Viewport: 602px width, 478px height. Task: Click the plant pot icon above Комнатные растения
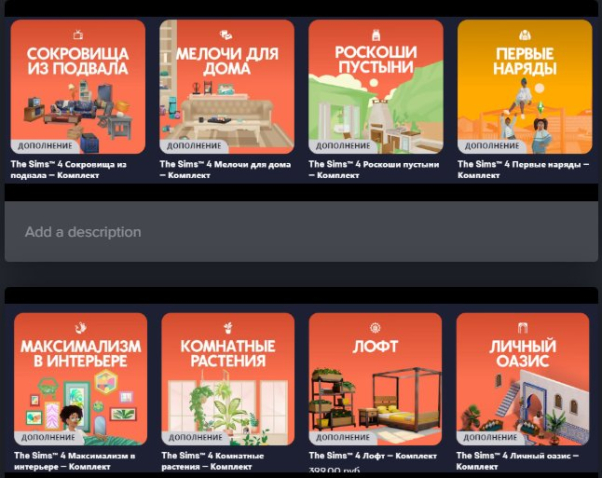228,328
